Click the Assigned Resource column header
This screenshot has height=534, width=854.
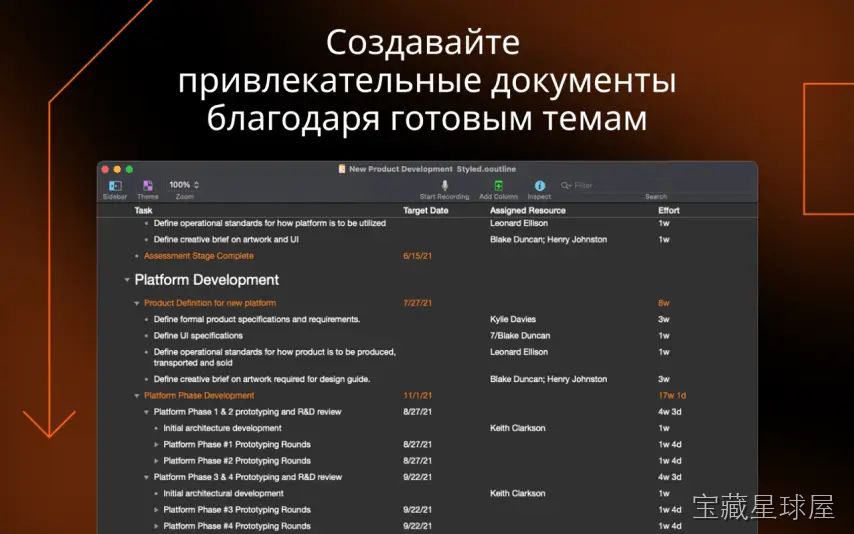pyautogui.click(x=527, y=210)
